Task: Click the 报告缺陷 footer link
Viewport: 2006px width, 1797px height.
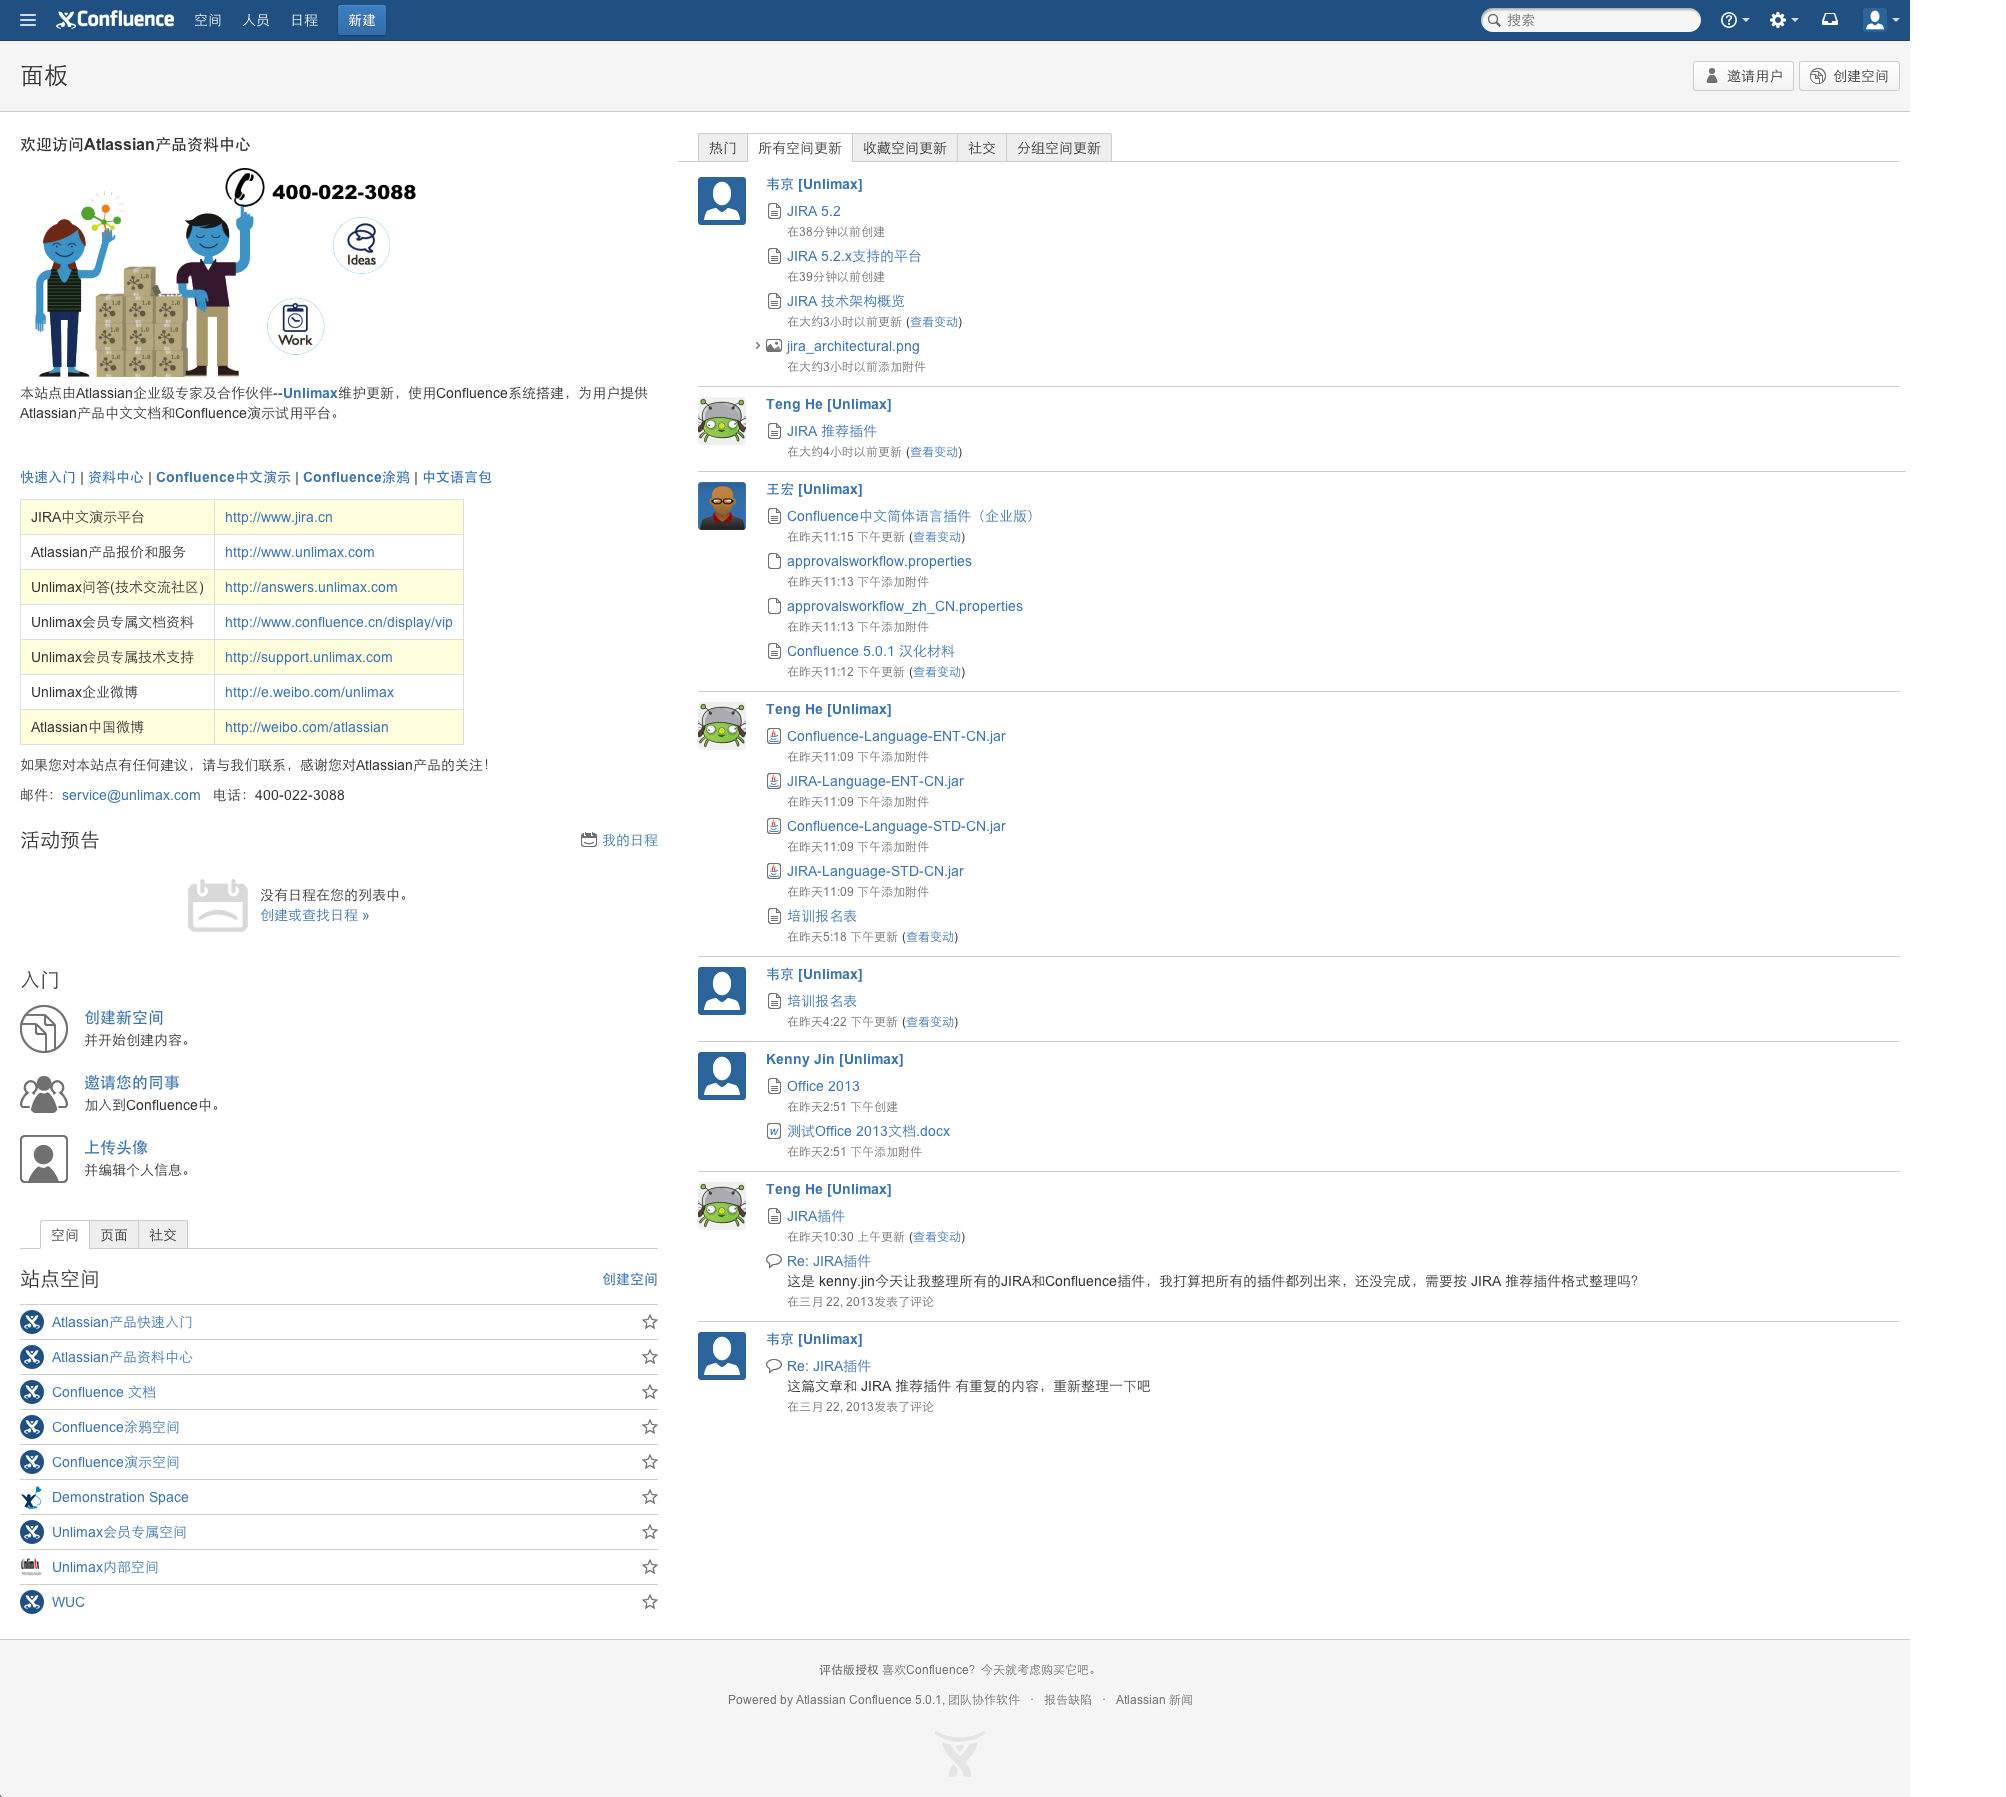Action: tap(1068, 1700)
